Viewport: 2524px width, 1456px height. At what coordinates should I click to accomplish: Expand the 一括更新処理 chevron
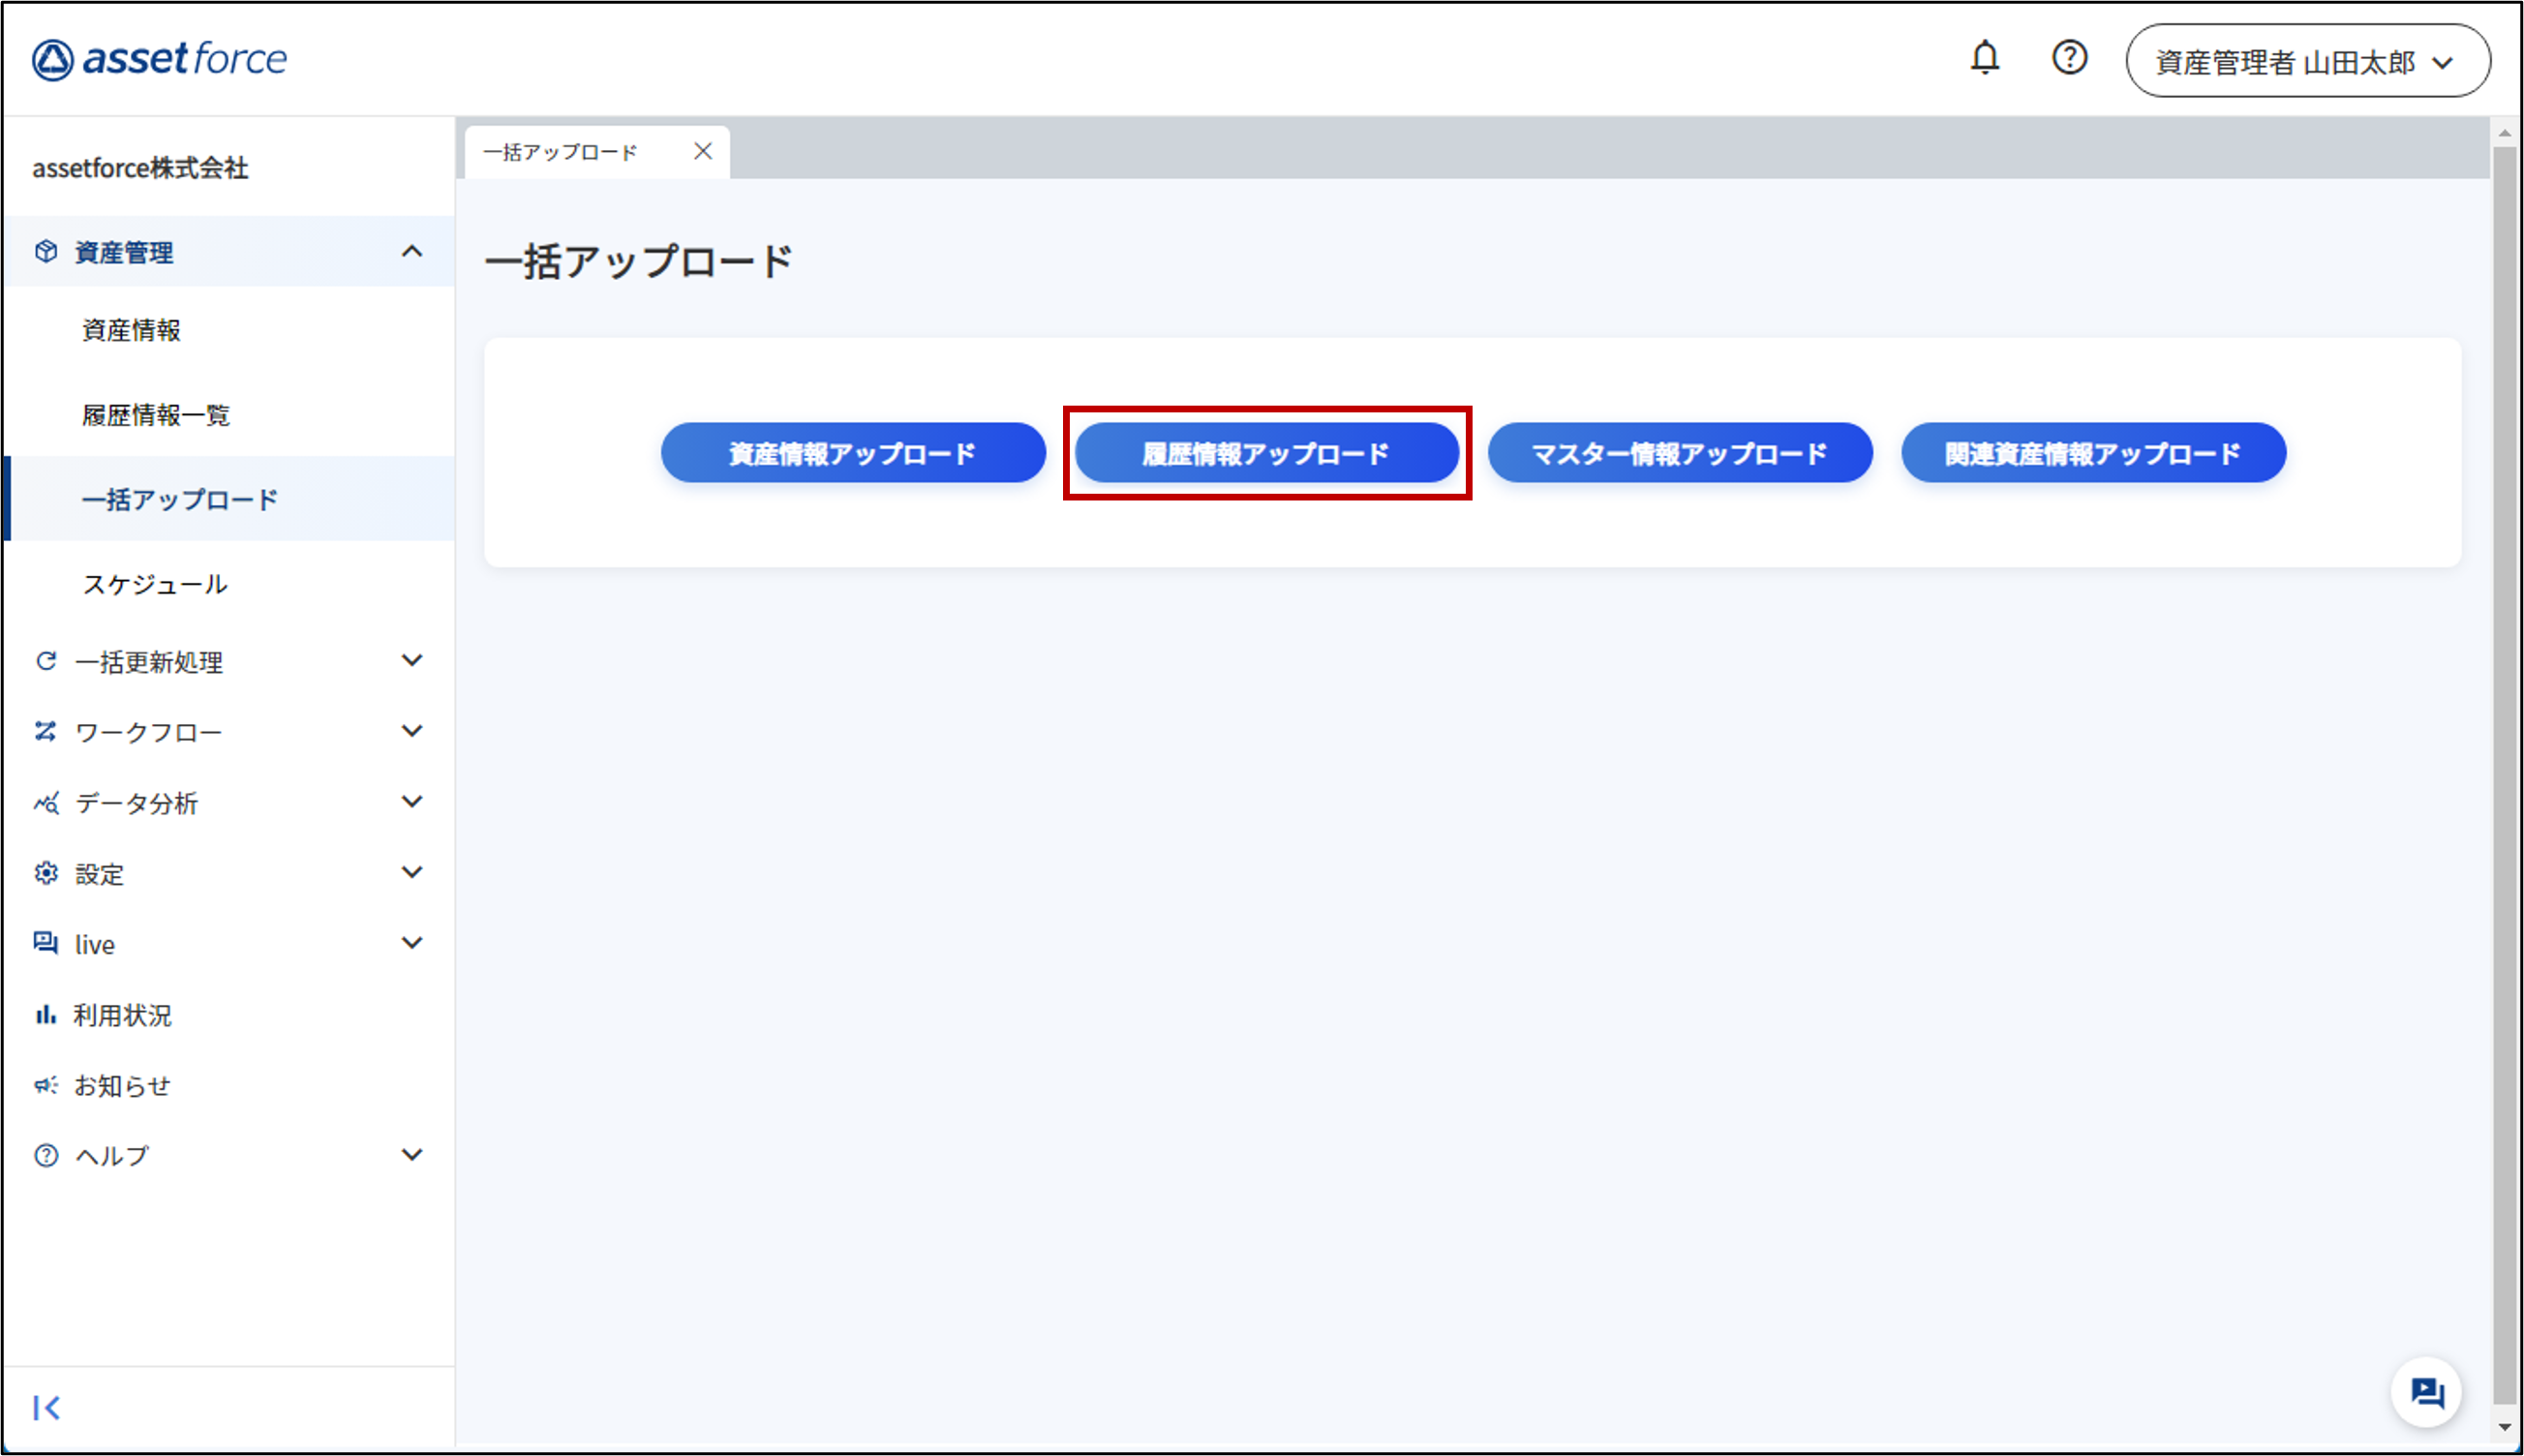pyautogui.click(x=412, y=660)
